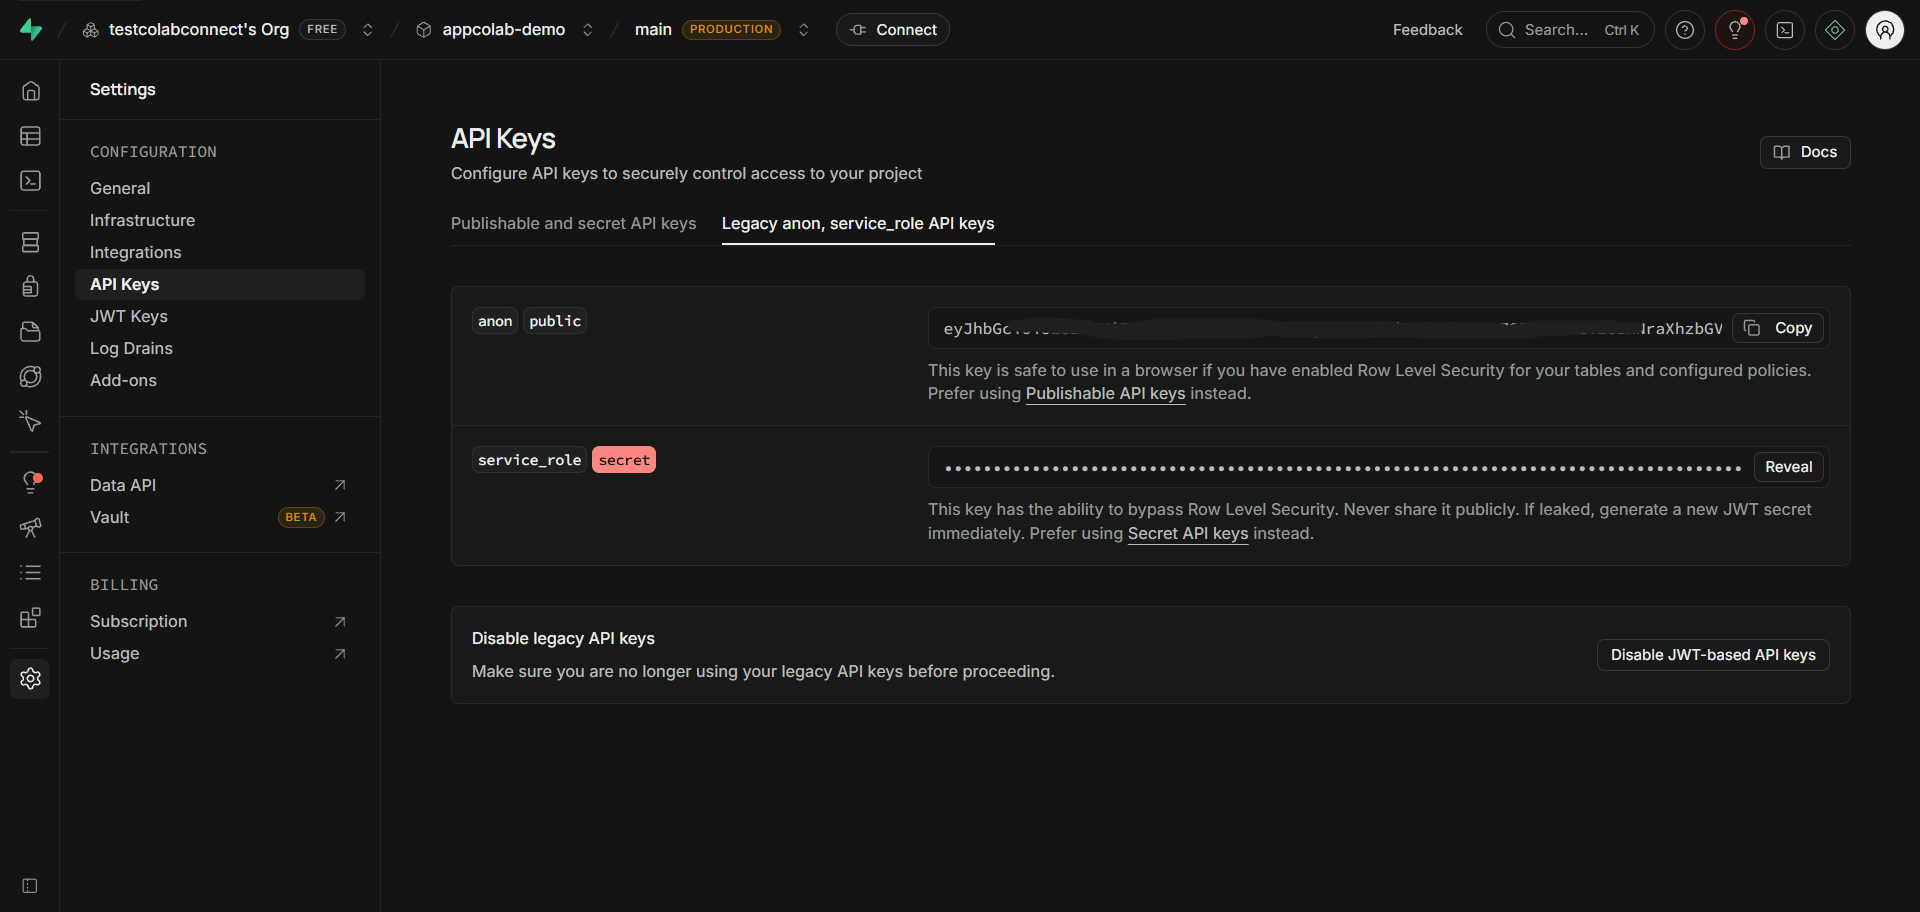Open the Logs list icon

31,572
